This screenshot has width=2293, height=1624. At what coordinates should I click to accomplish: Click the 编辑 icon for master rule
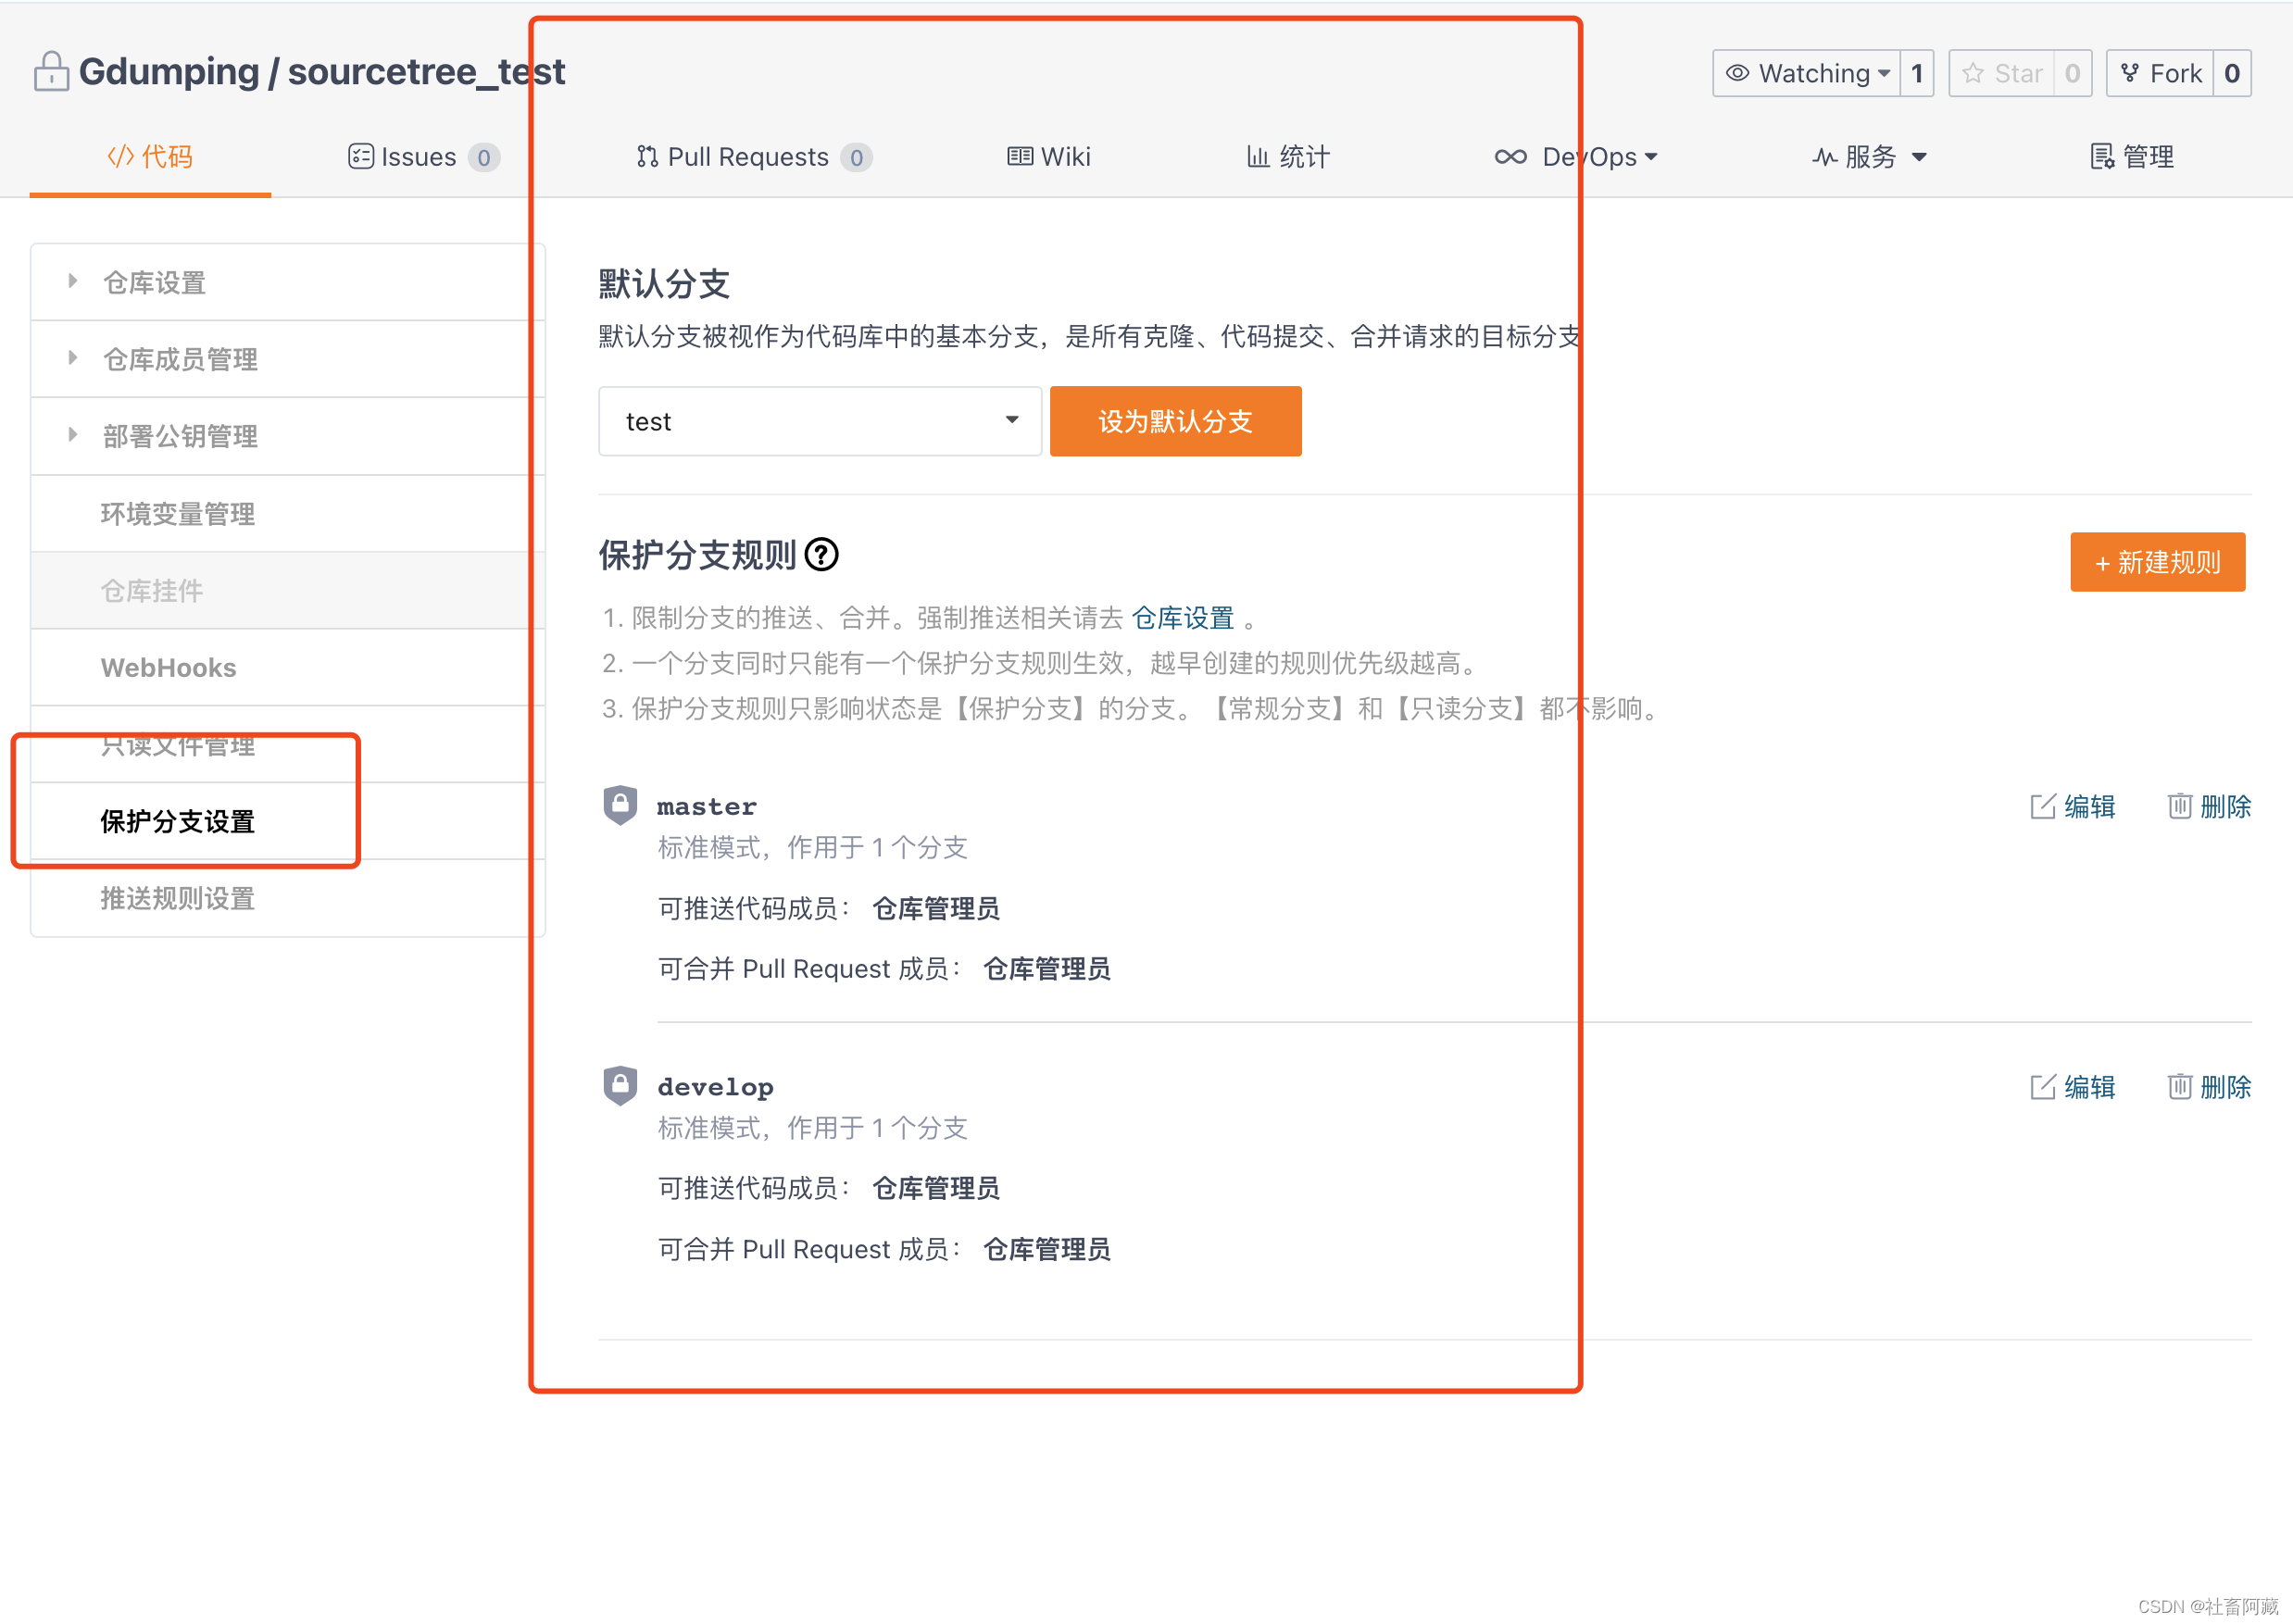point(2042,806)
